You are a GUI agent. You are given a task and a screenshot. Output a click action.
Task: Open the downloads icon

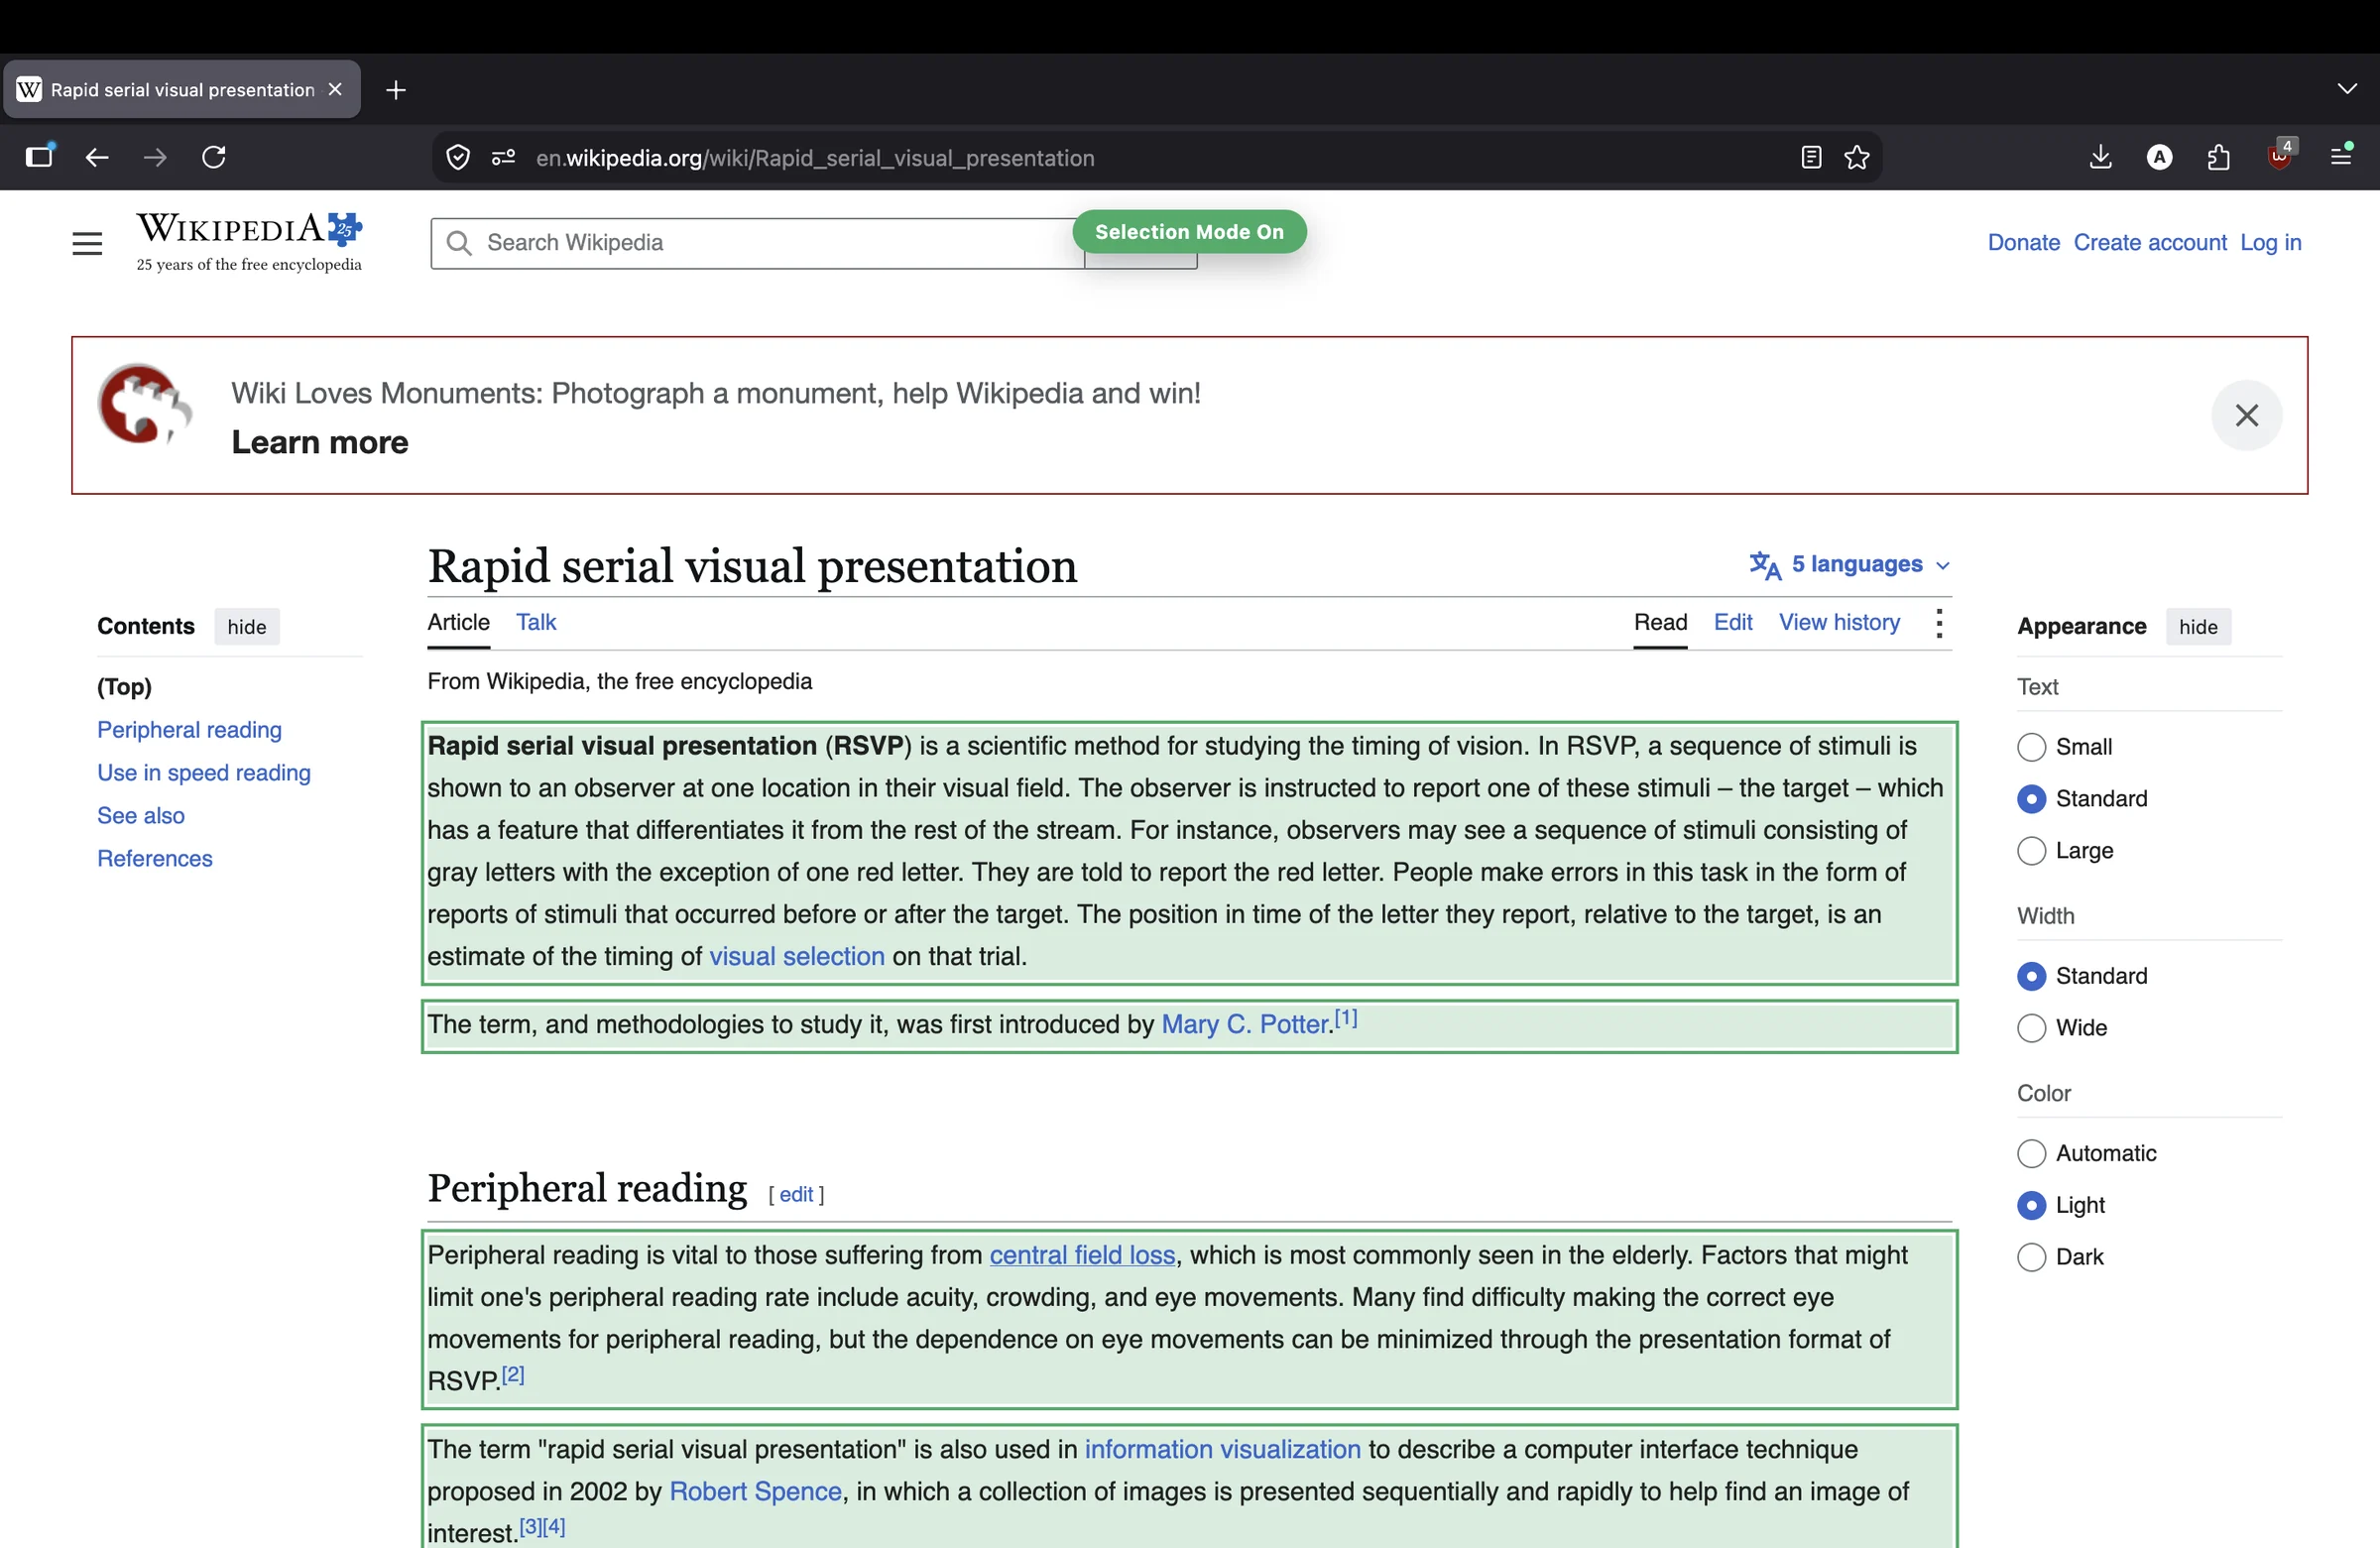2101,157
